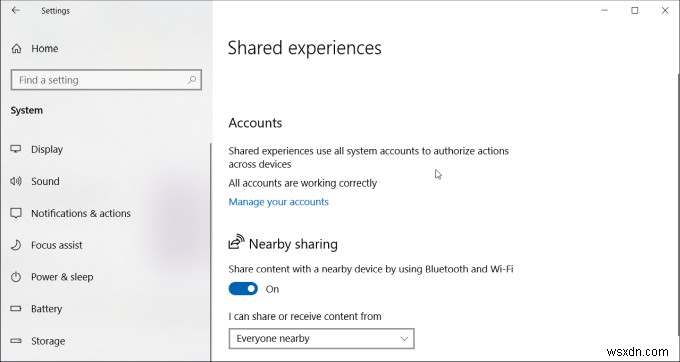Click the Nearby sharing share icon
680x362 pixels.
click(236, 242)
